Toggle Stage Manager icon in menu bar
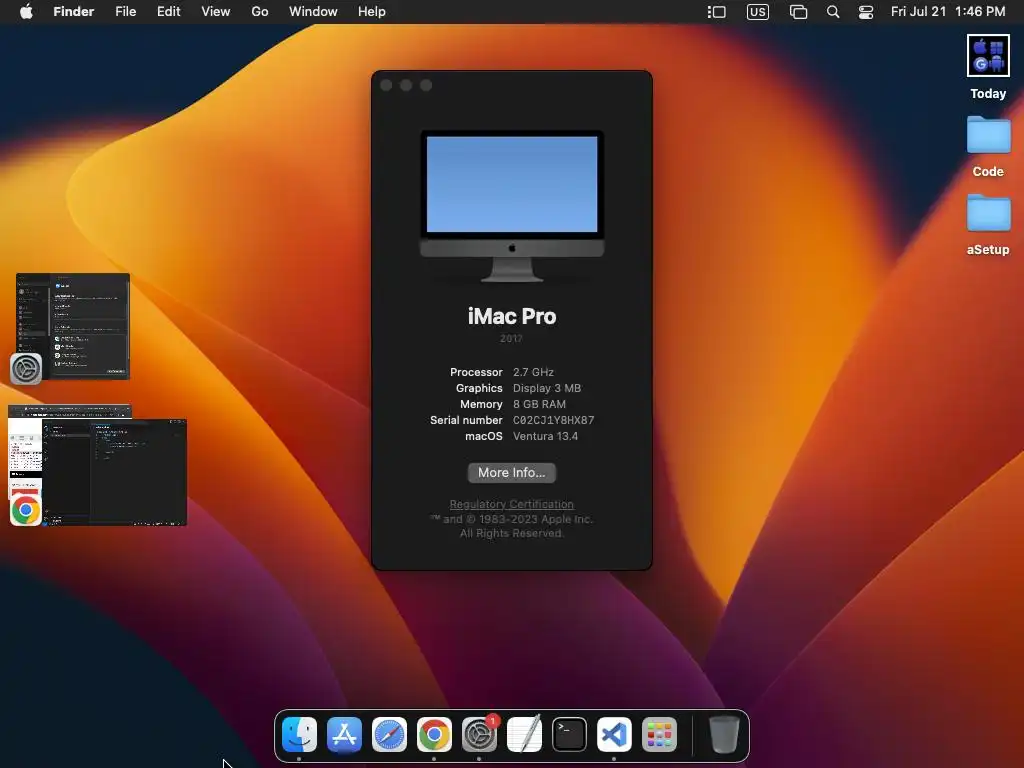The image size is (1024, 768). 716,12
